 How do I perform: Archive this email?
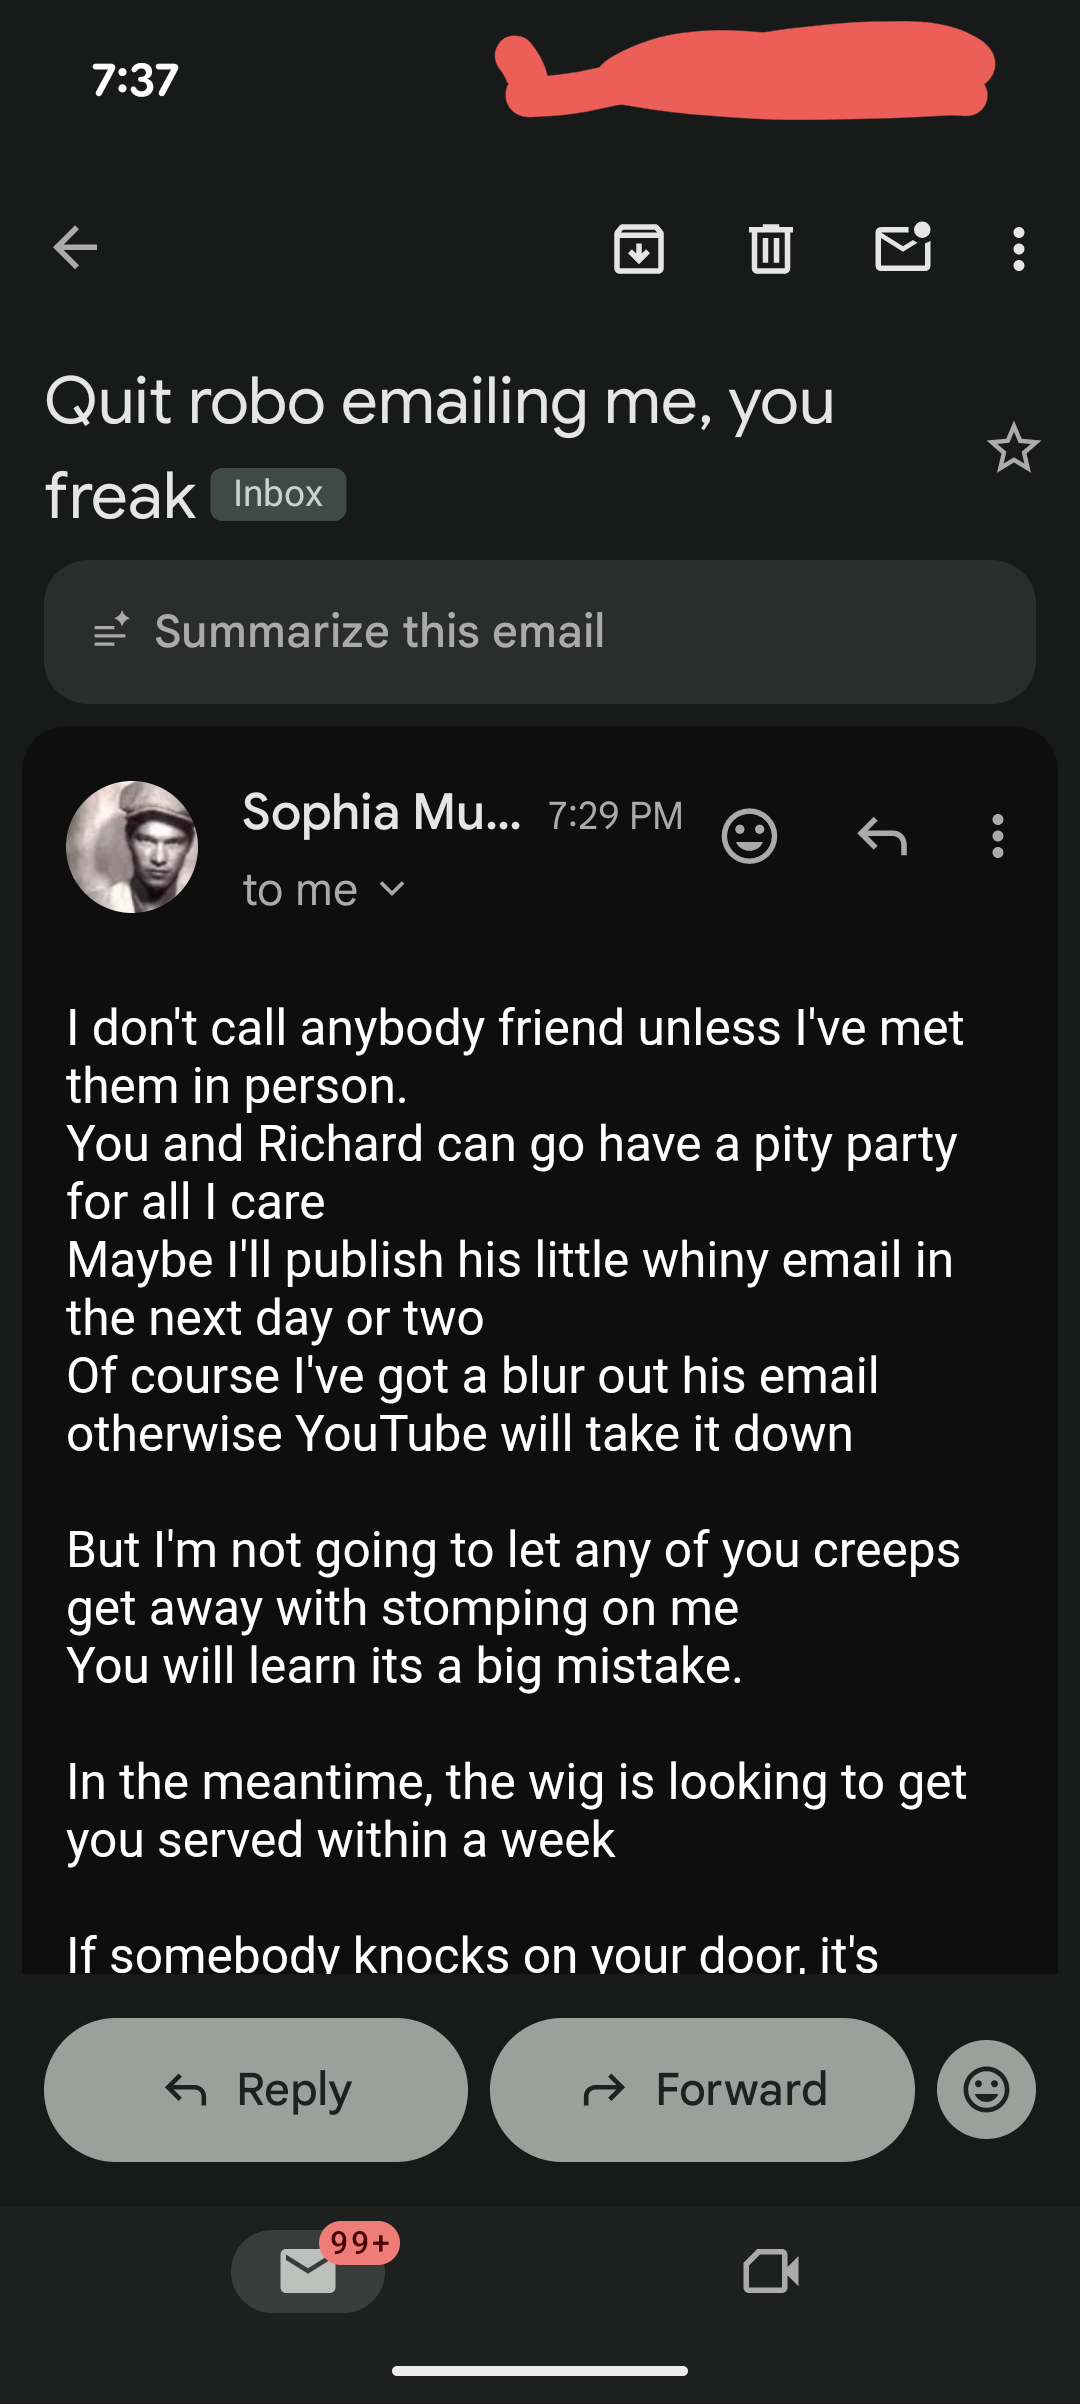639,248
